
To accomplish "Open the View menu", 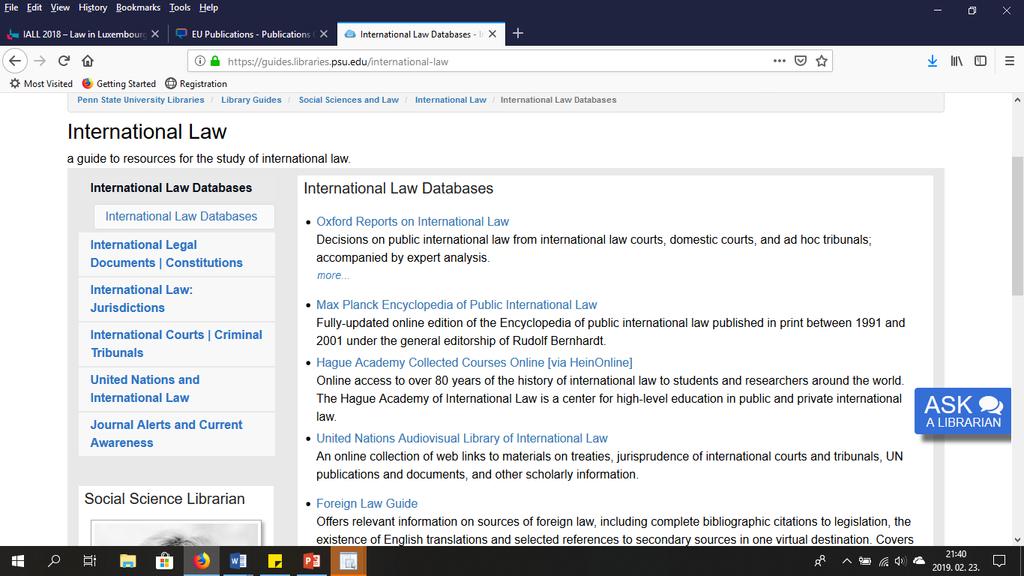I will [60, 7].
